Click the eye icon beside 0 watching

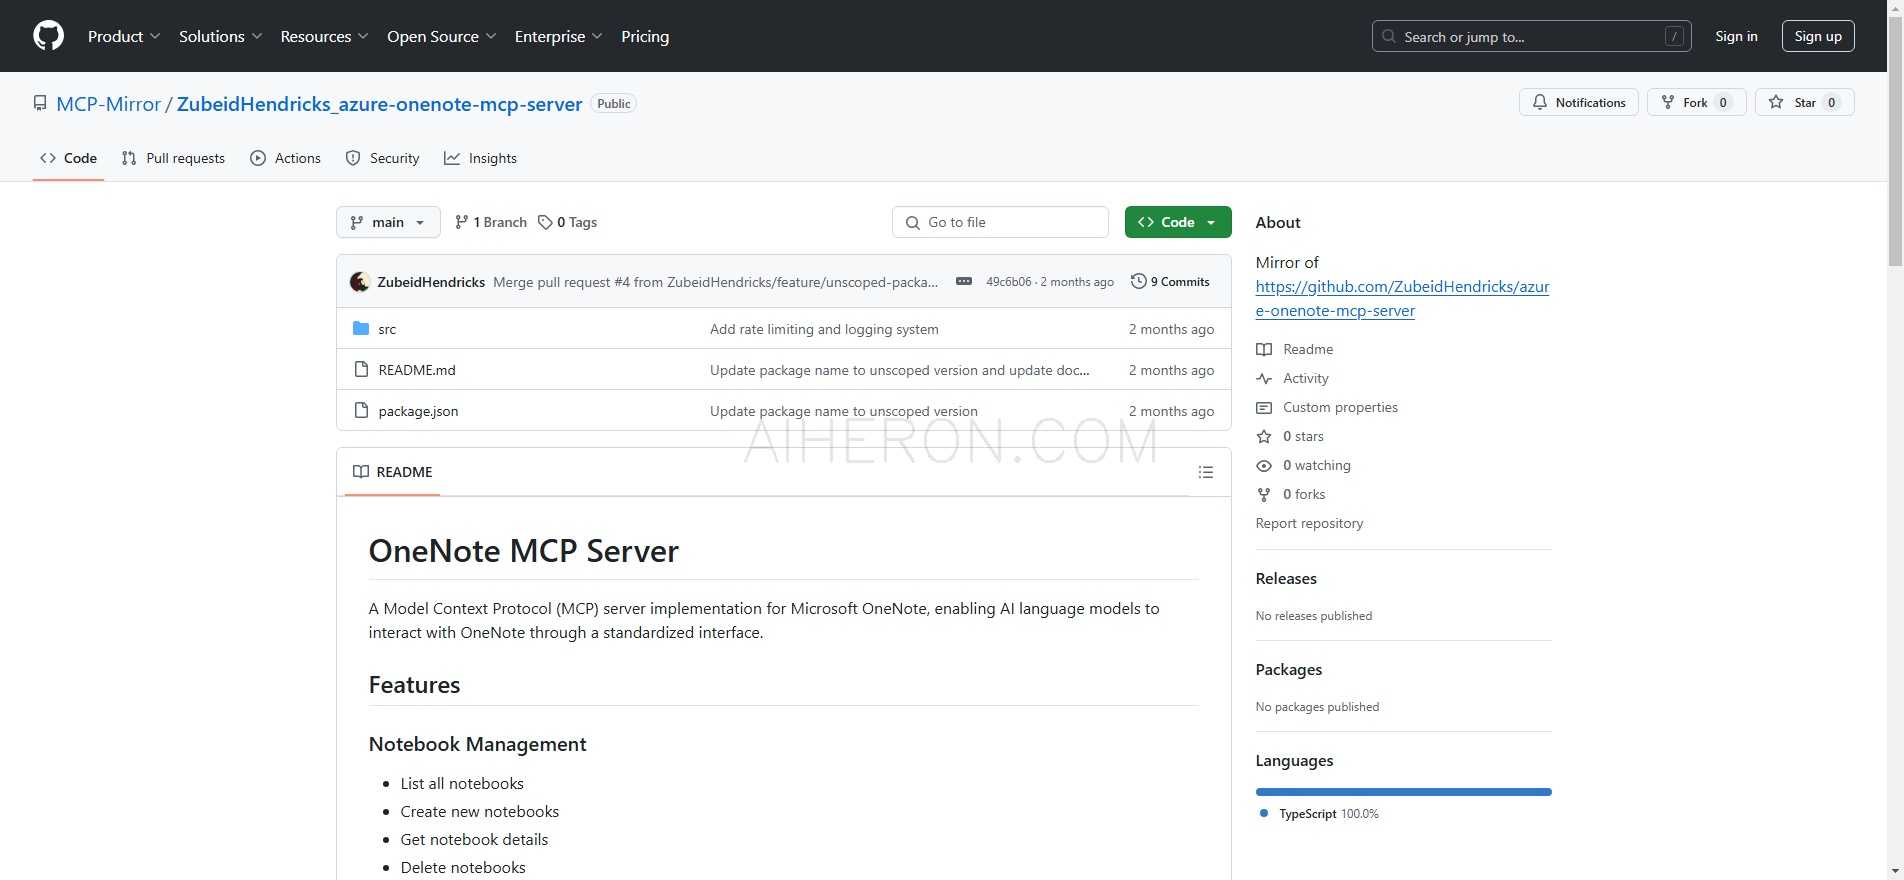(x=1264, y=465)
